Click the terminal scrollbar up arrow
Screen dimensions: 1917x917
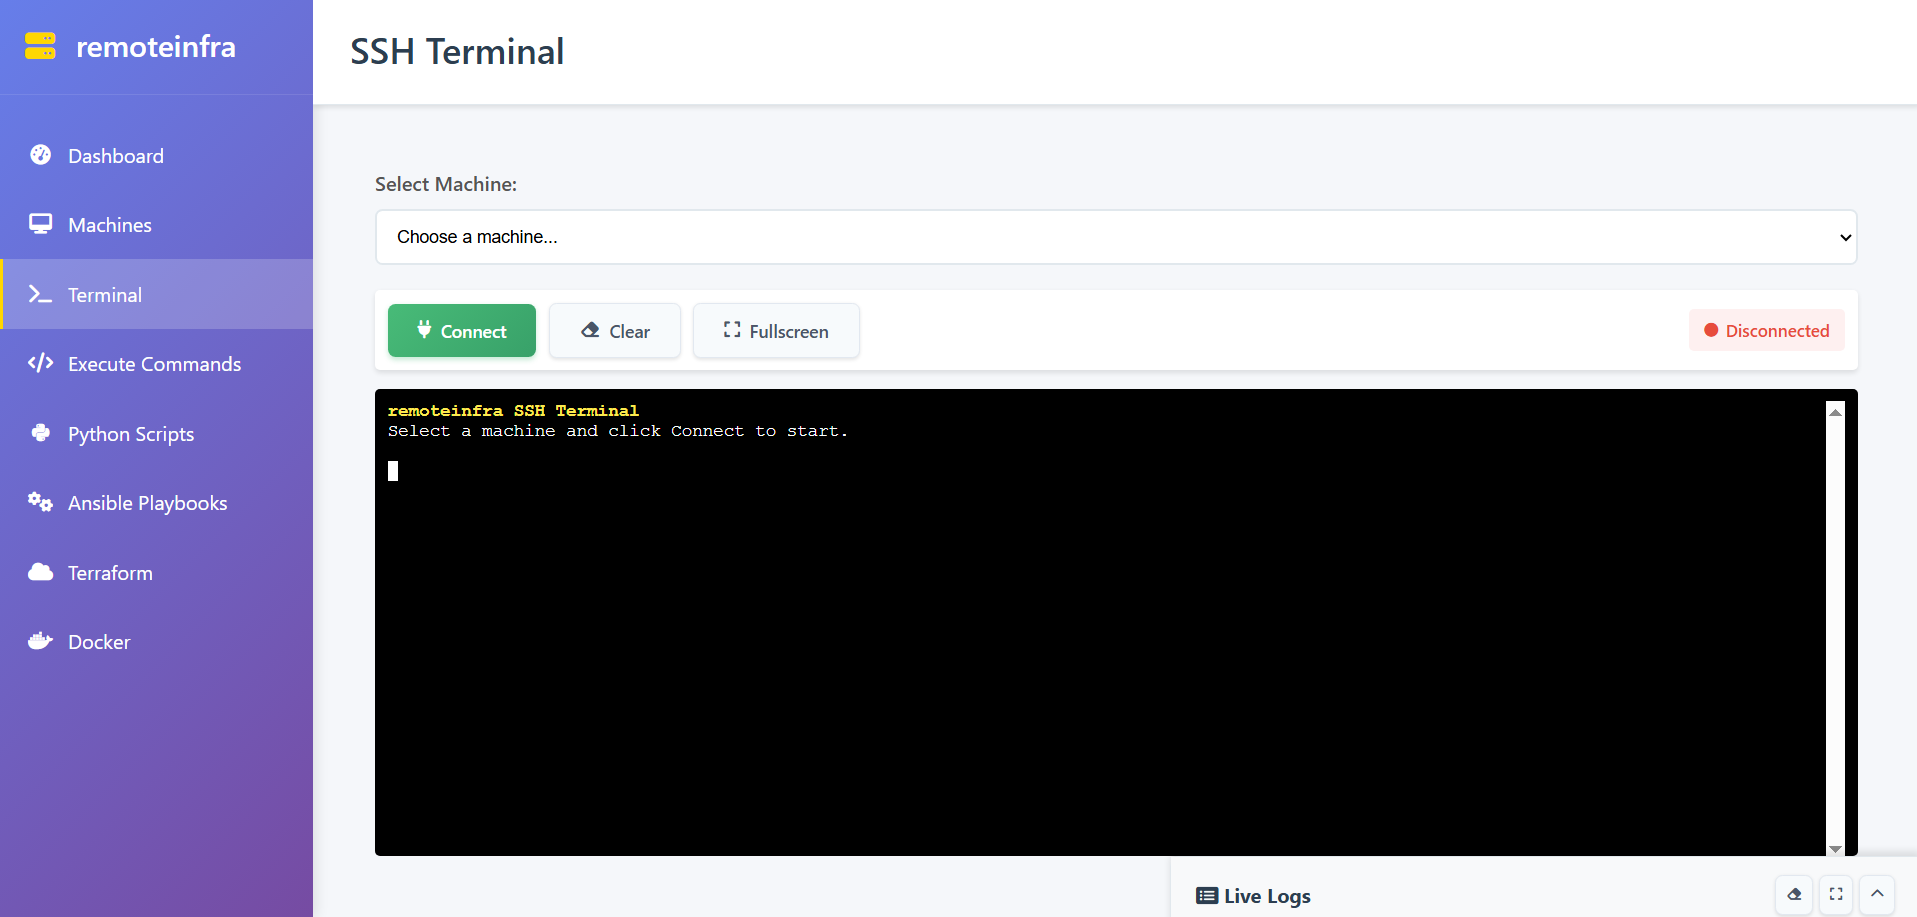1835,412
